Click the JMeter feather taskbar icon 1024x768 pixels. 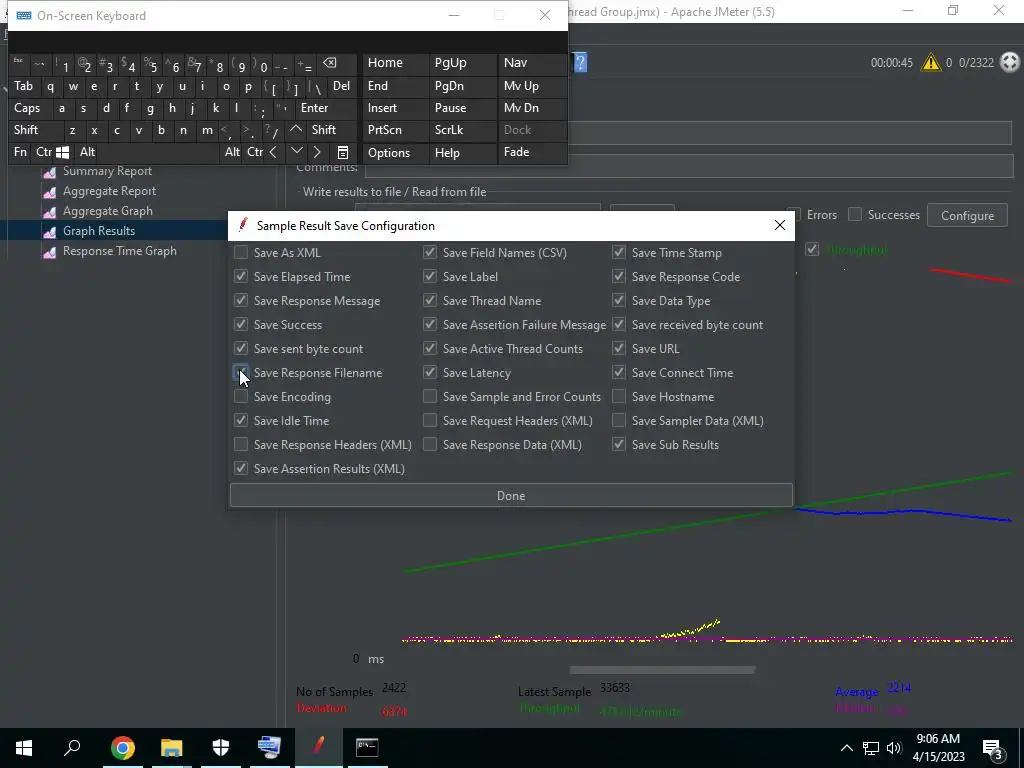click(x=319, y=746)
